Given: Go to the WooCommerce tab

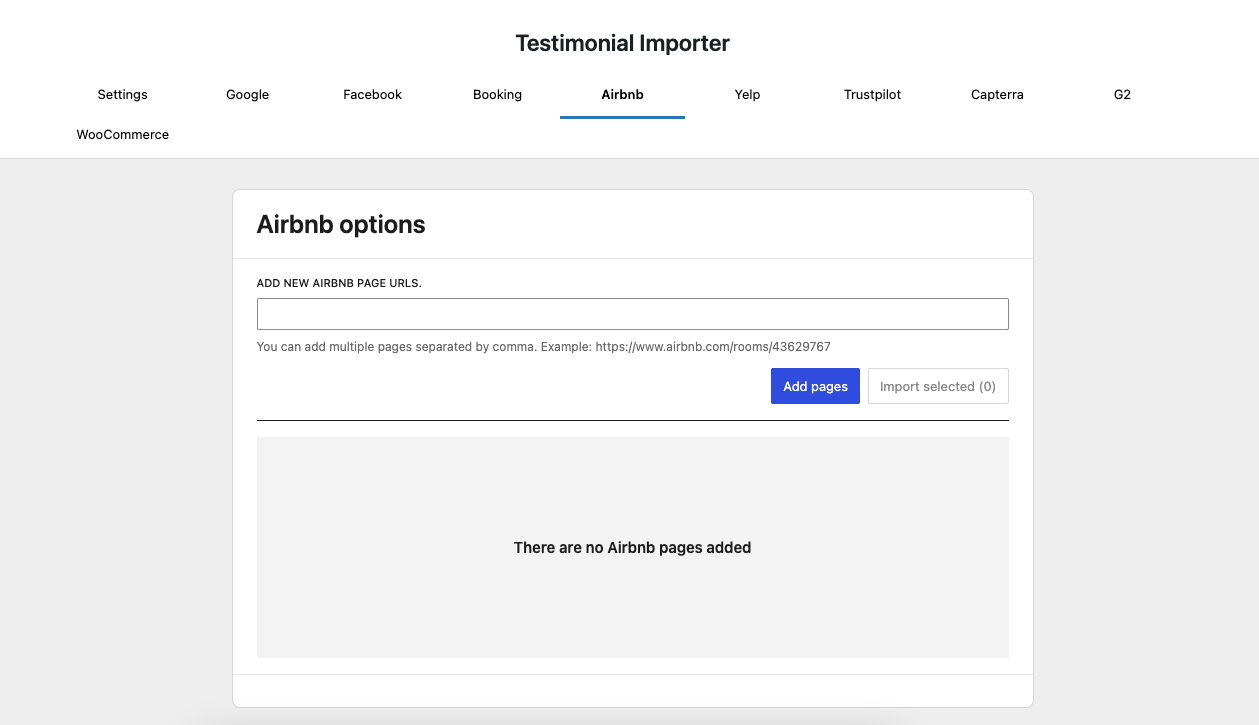Looking at the screenshot, I should [122, 135].
